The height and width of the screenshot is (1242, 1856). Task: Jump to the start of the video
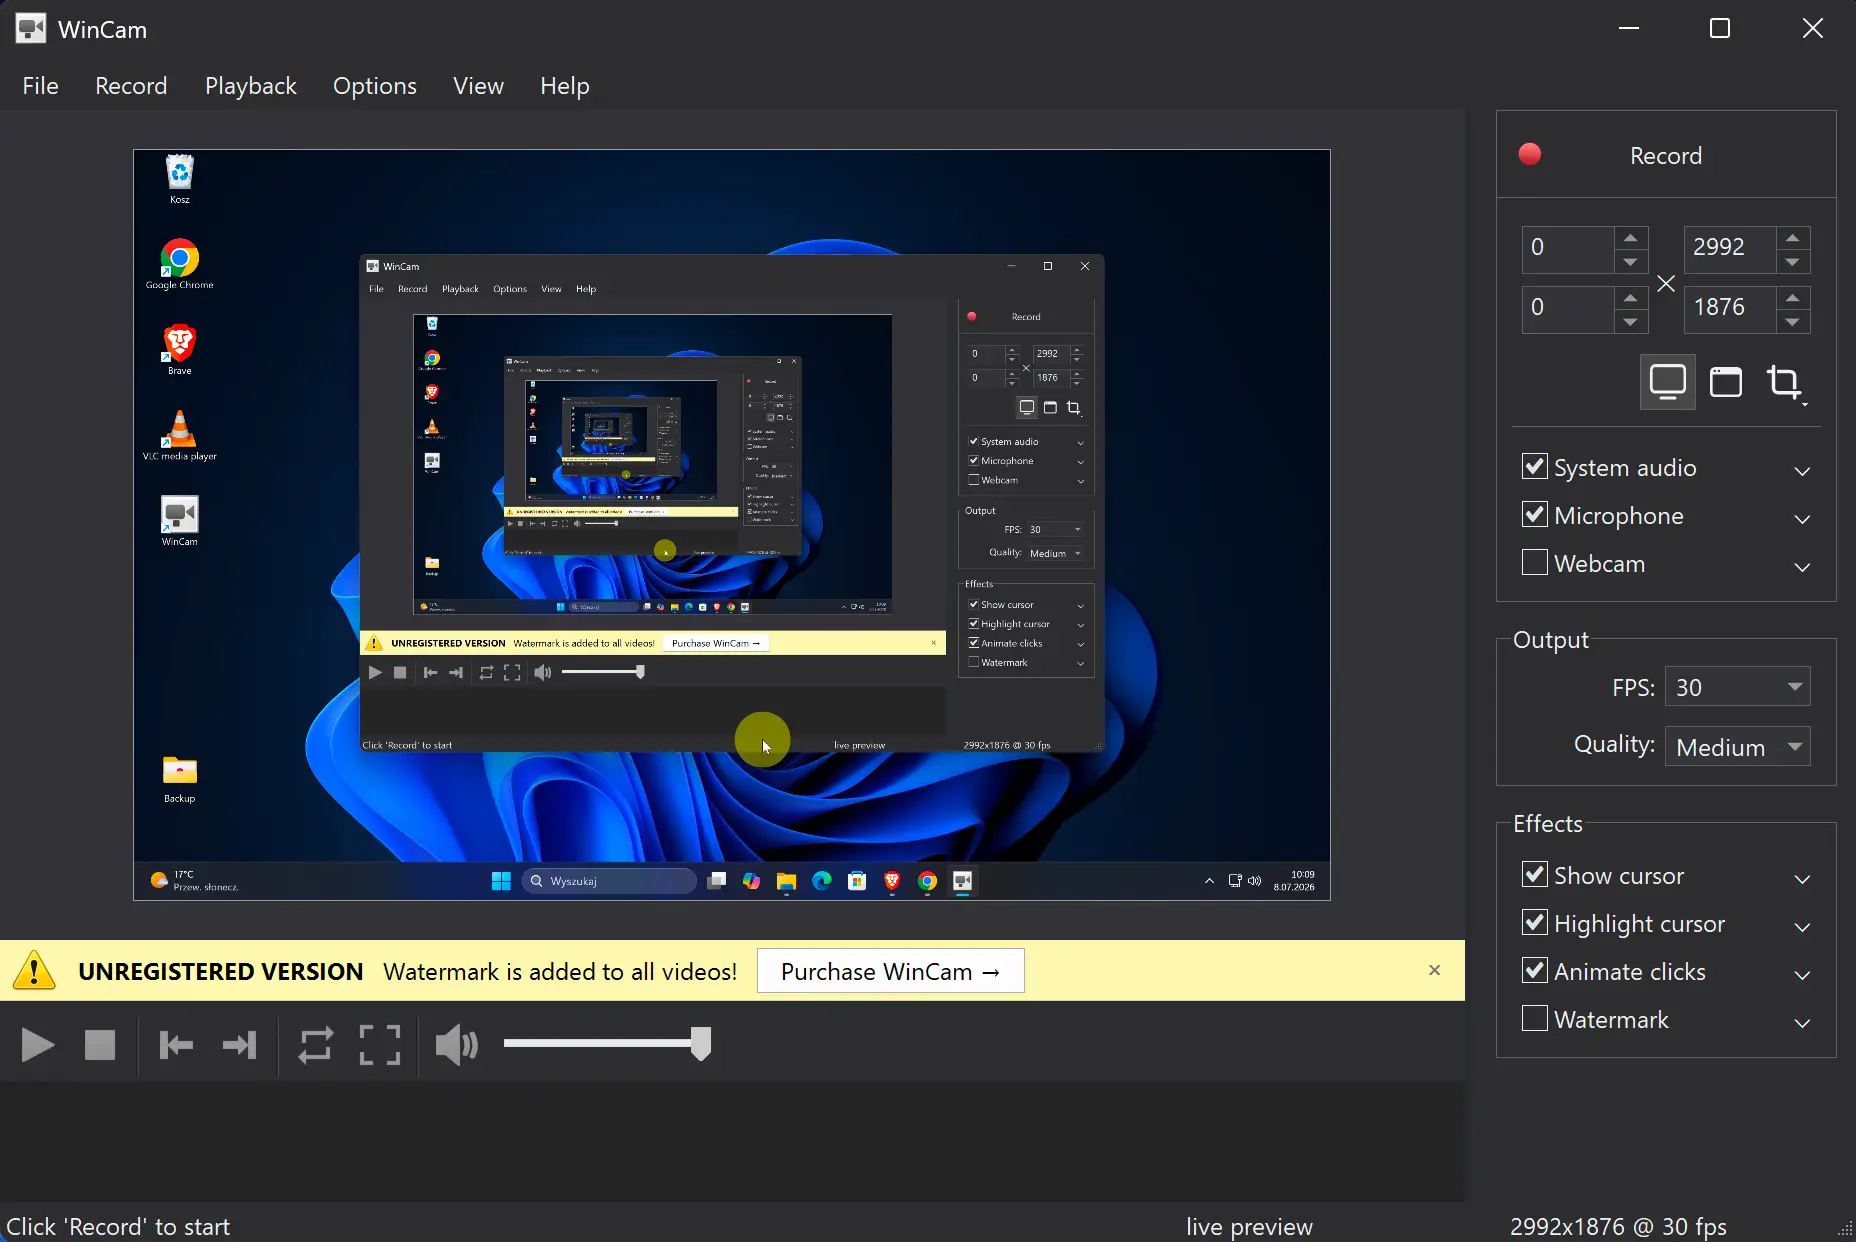(x=176, y=1045)
